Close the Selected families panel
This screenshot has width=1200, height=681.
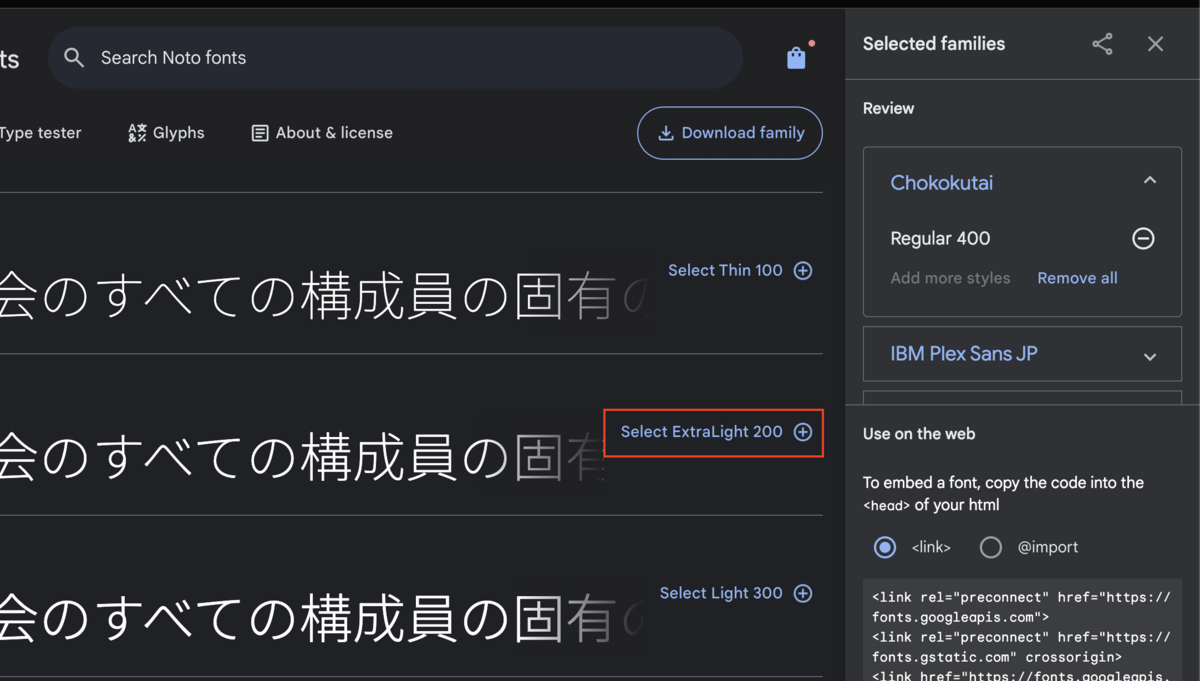(1155, 44)
